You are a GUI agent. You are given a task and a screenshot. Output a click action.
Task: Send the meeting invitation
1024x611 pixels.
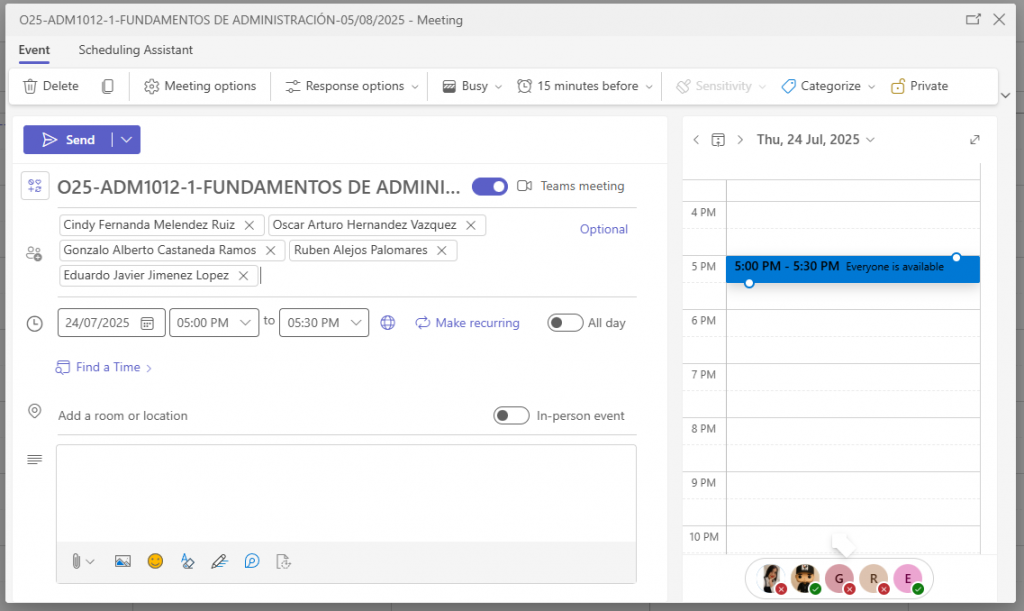click(68, 140)
